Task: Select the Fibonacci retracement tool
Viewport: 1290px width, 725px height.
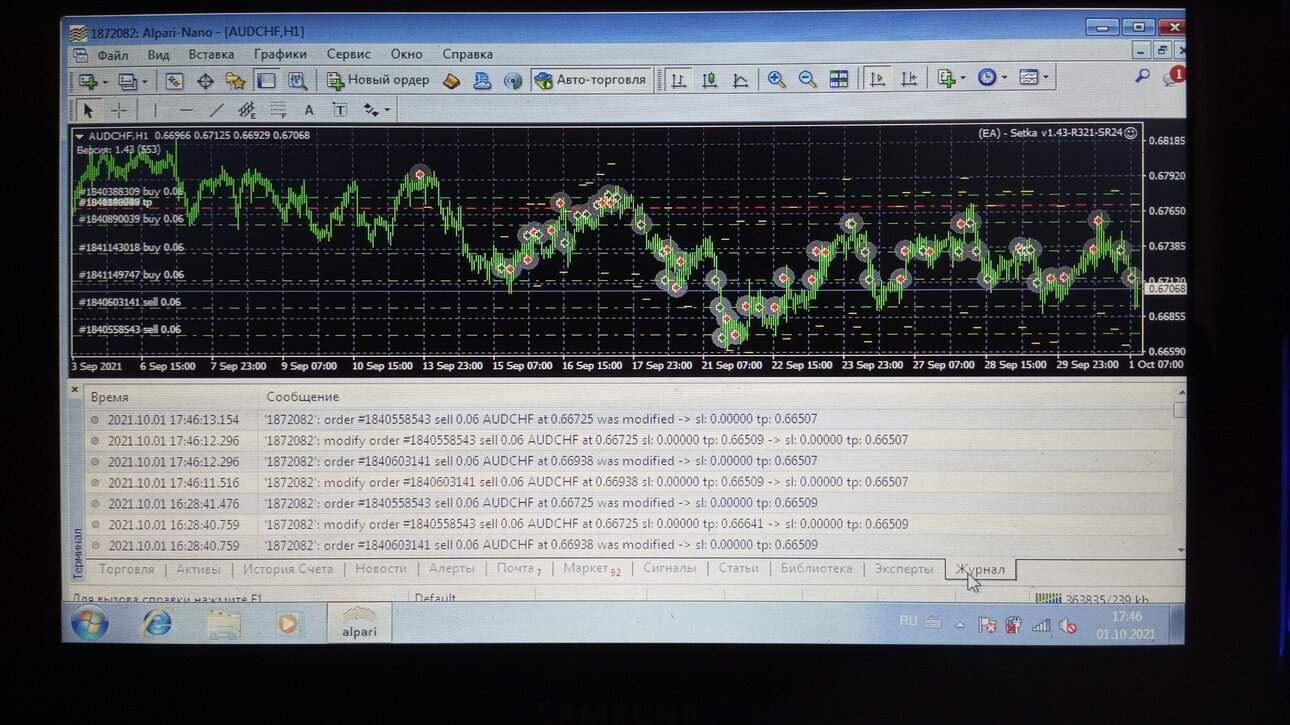Action: [x=278, y=110]
